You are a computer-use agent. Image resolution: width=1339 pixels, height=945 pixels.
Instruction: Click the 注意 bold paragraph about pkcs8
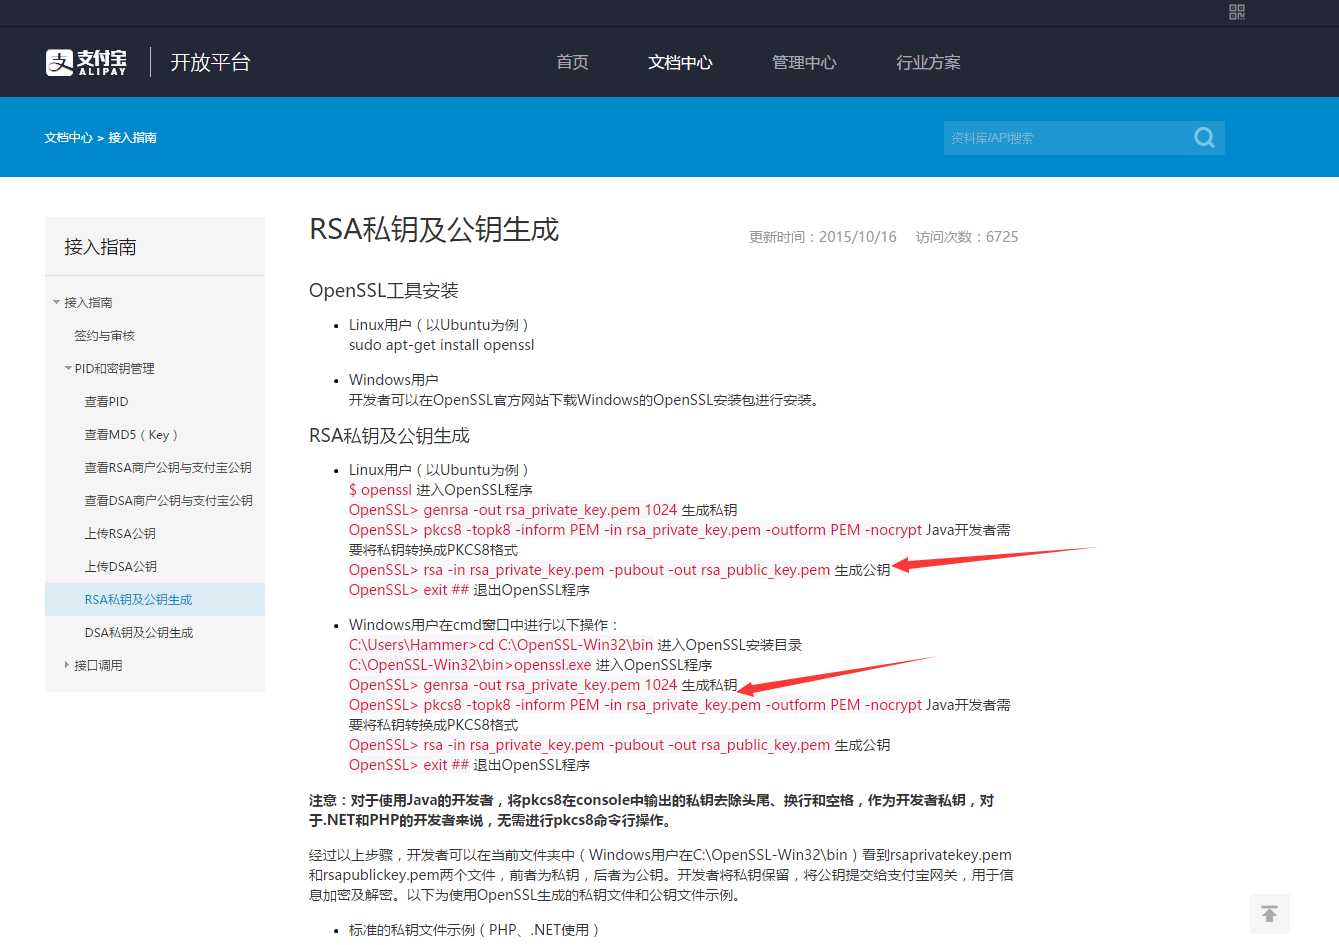651,810
